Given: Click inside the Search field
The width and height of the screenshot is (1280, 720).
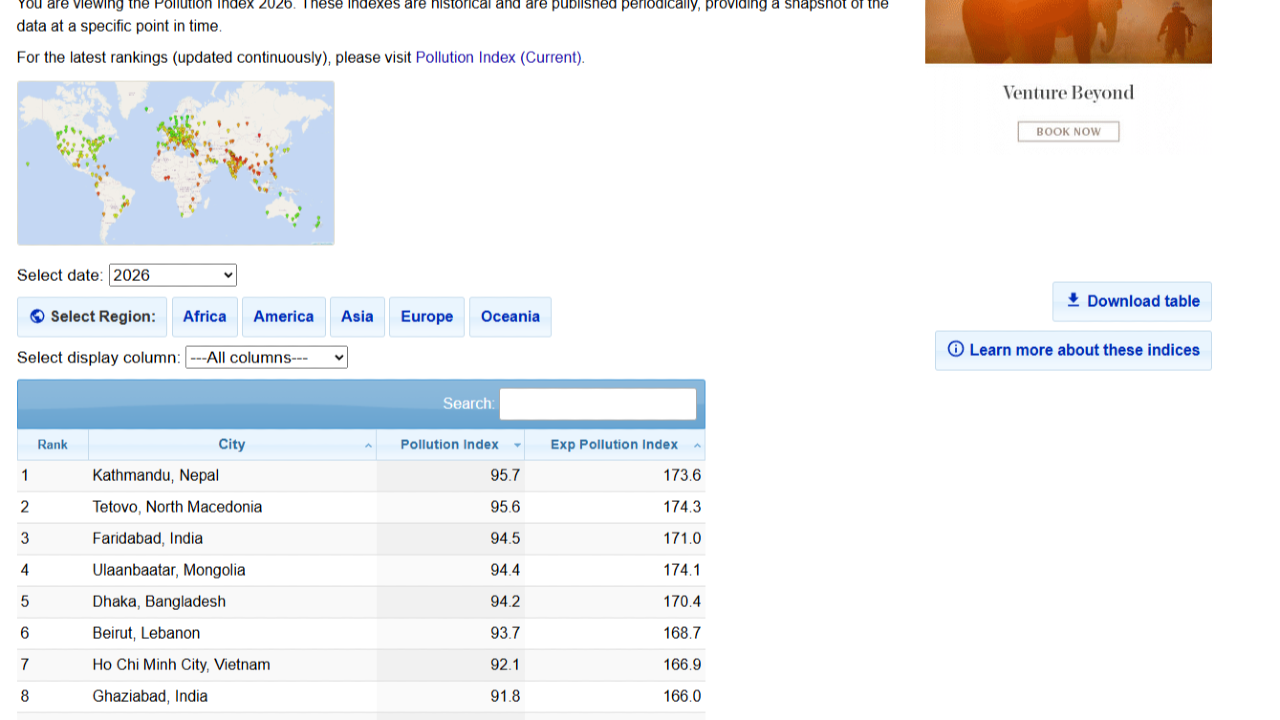Looking at the screenshot, I should (597, 404).
